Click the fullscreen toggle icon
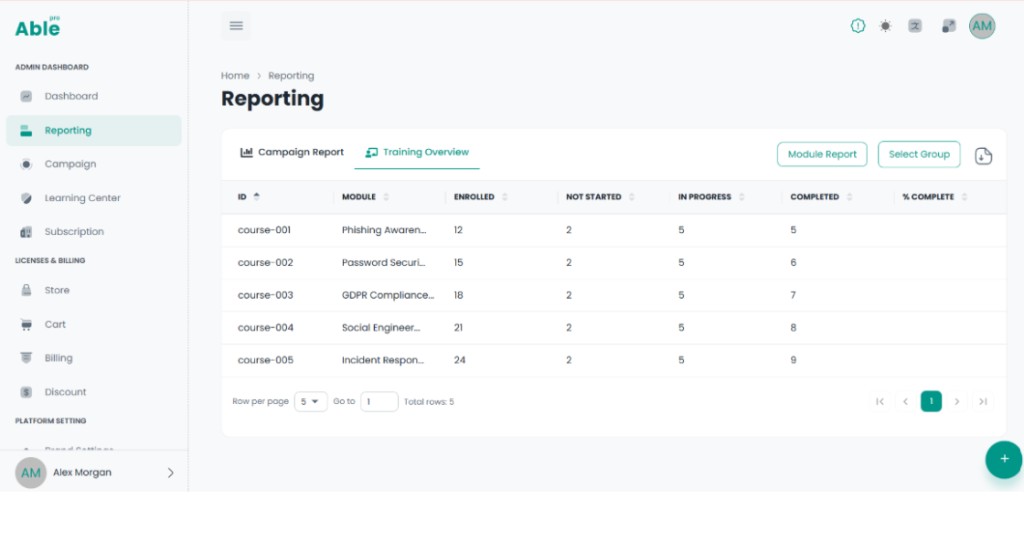Screen dimensions: 1024x552 [948, 26]
